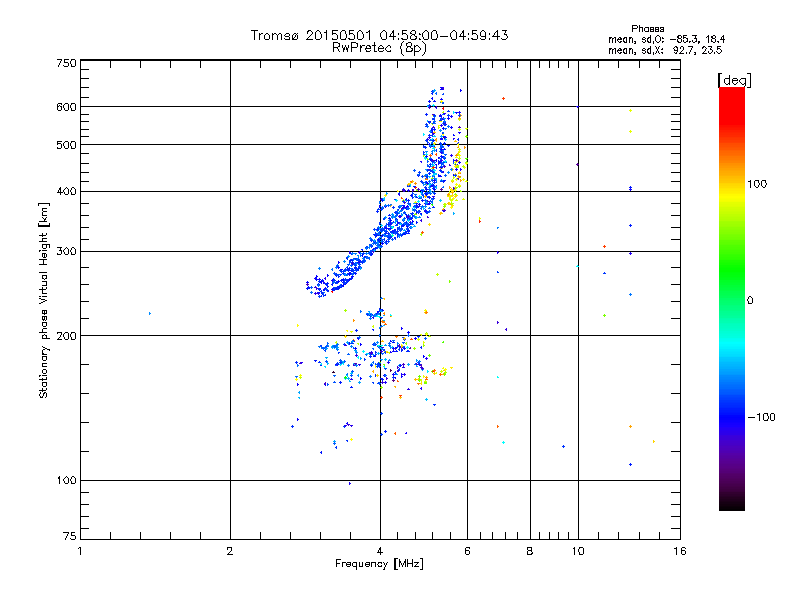
Task: Click colorbar tick label '0'
Action: coord(750,300)
